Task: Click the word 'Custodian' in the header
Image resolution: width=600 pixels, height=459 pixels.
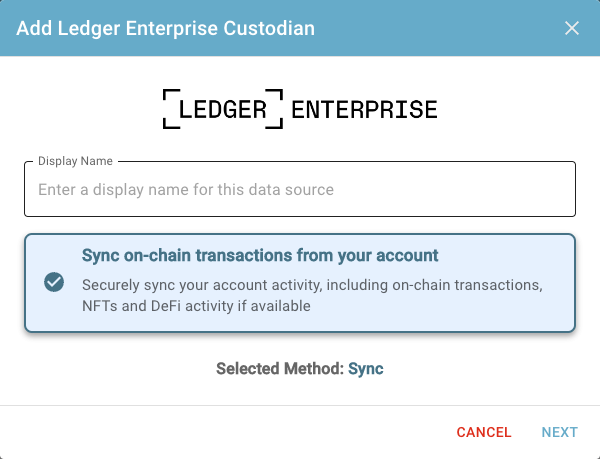Action: [x=269, y=28]
